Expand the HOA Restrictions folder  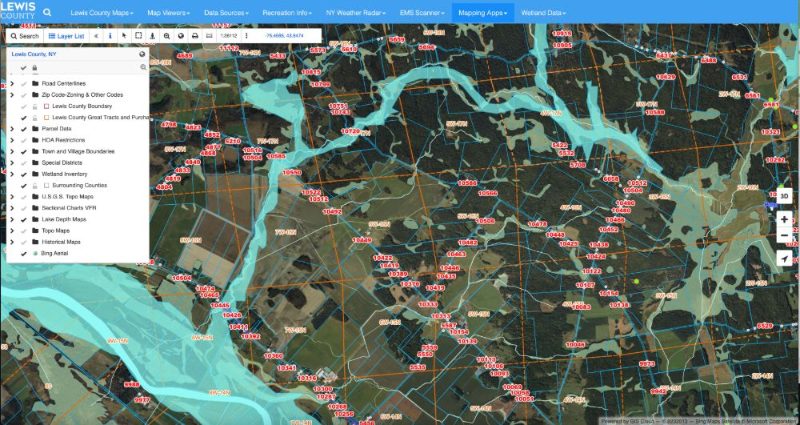pyautogui.click(x=12, y=140)
